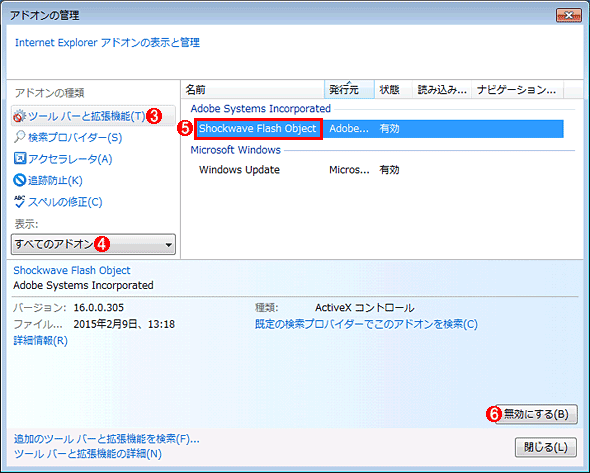
Task: Open the すべてのアドオン display dropdown
Action: coord(93,245)
